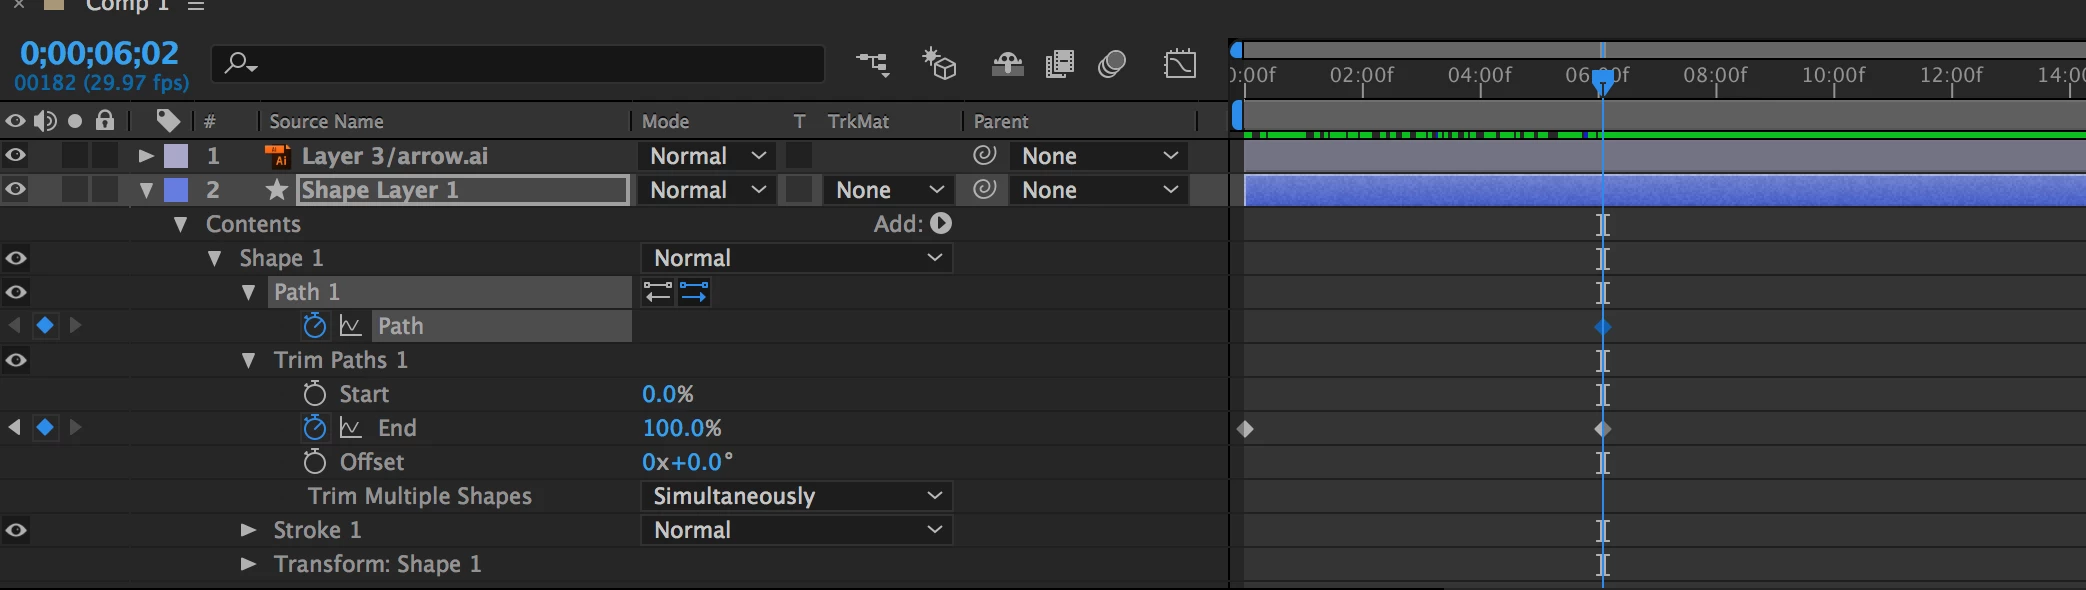
Task: Toggle graph editor icon for End
Action: [x=350, y=428]
